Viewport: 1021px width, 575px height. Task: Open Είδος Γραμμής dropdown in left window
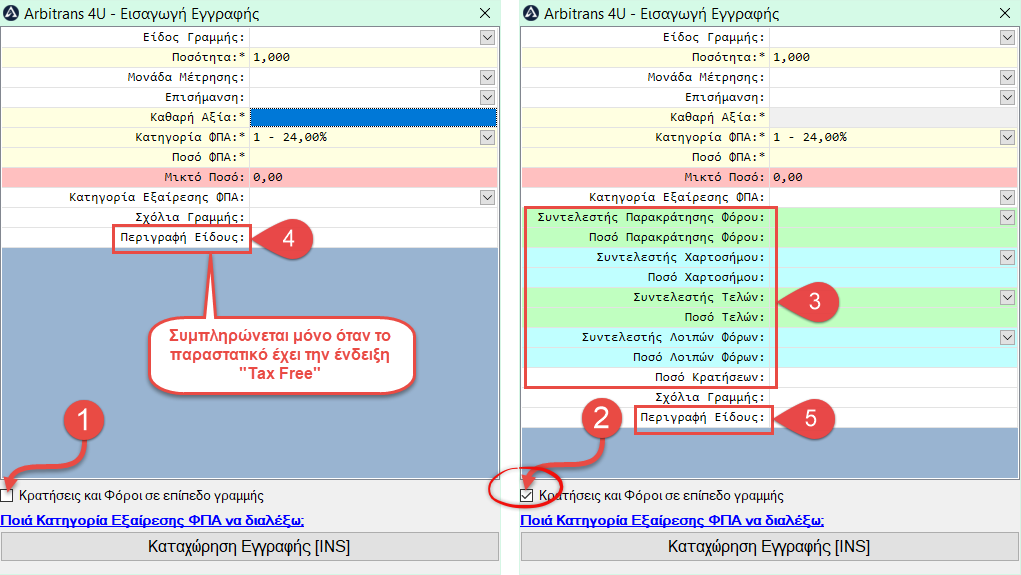click(x=487, y=38)
